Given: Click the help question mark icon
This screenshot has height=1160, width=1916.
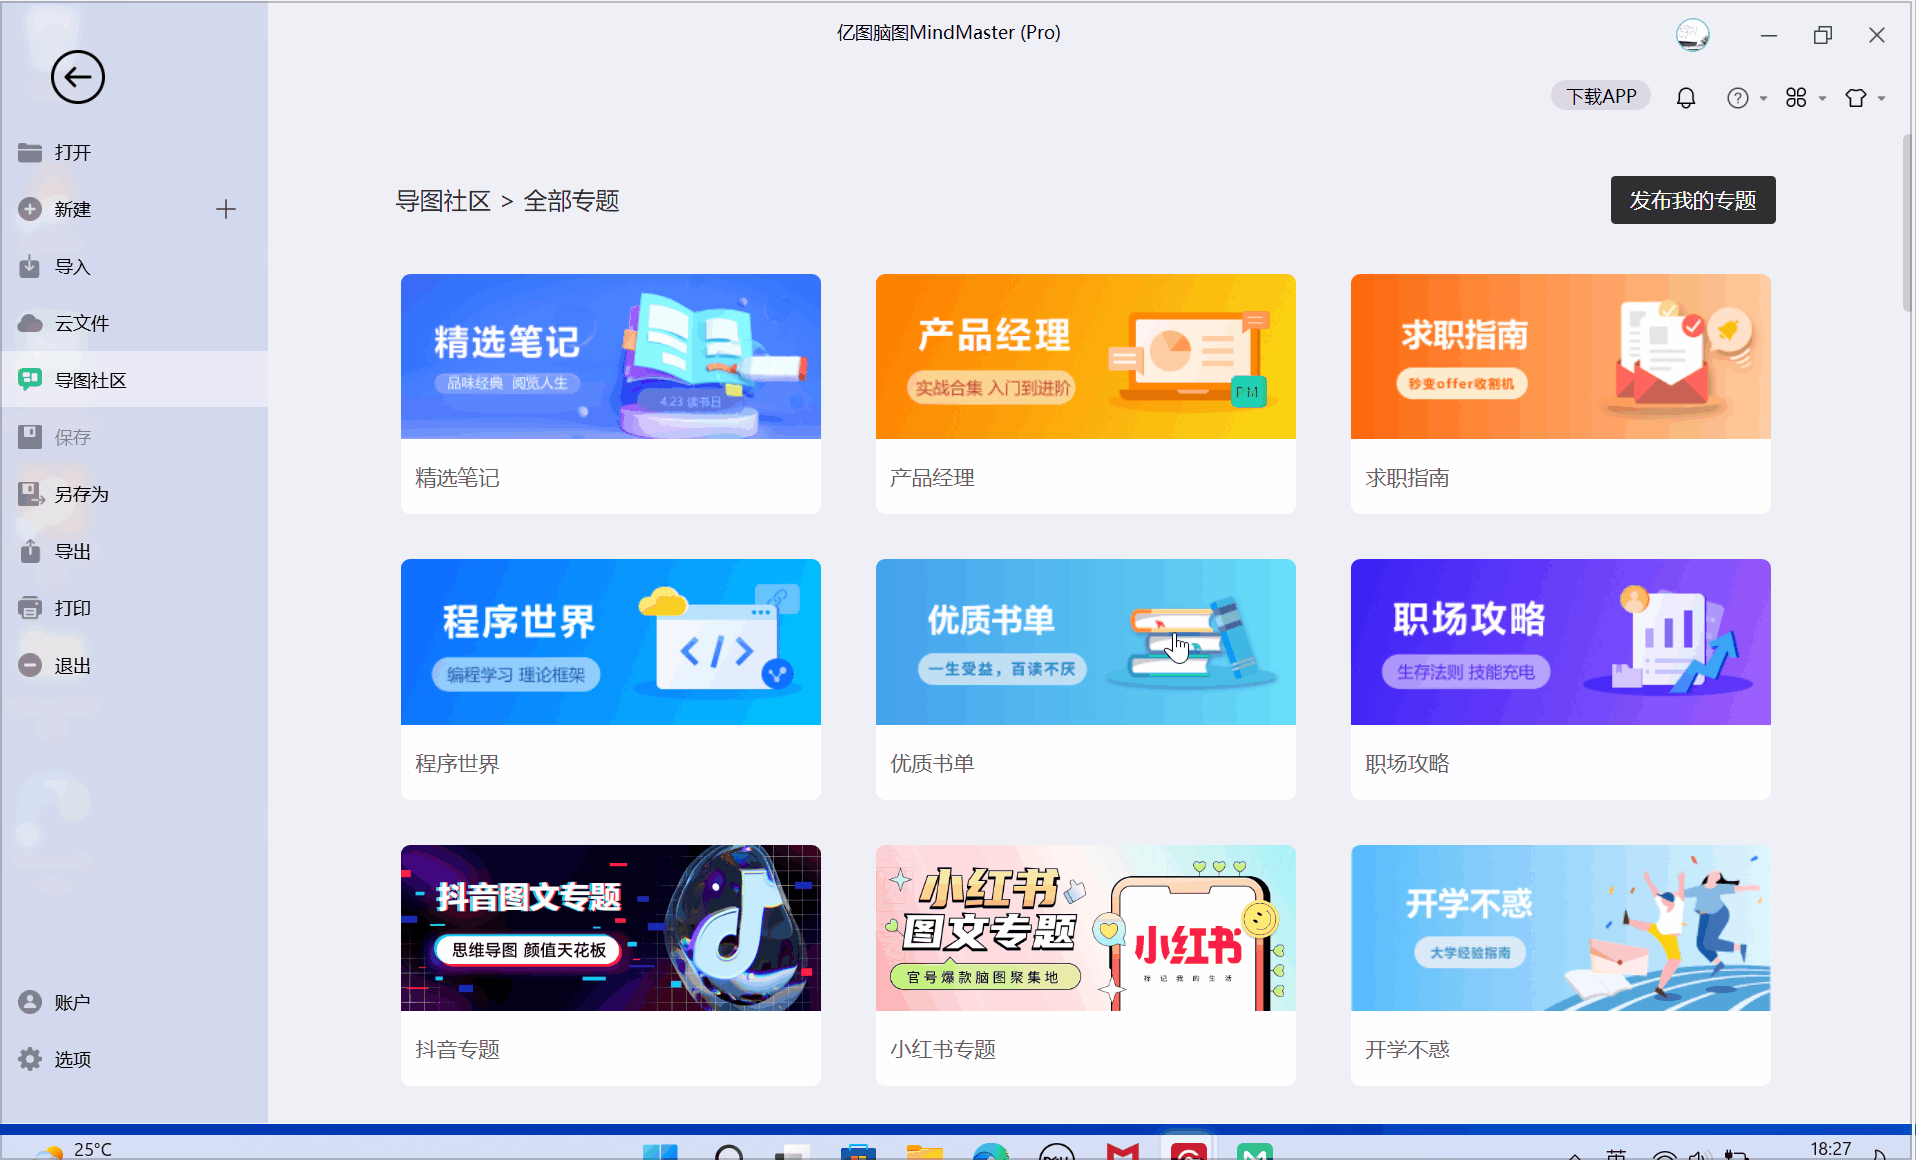Looking at the screenshot, I should click(1738, 97).
